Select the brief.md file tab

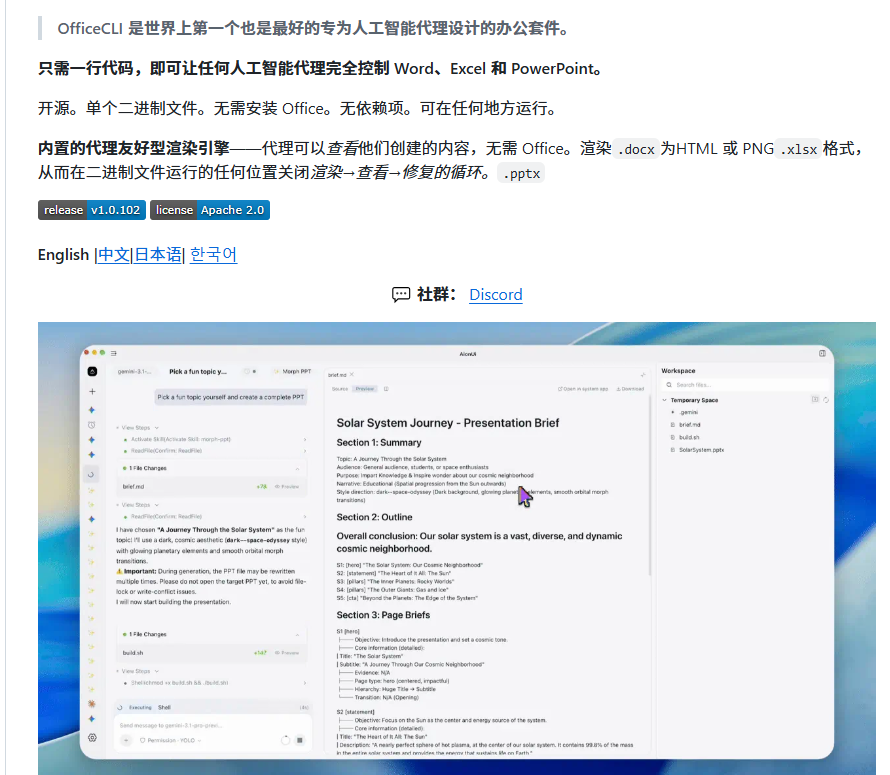tap(337, 375)
